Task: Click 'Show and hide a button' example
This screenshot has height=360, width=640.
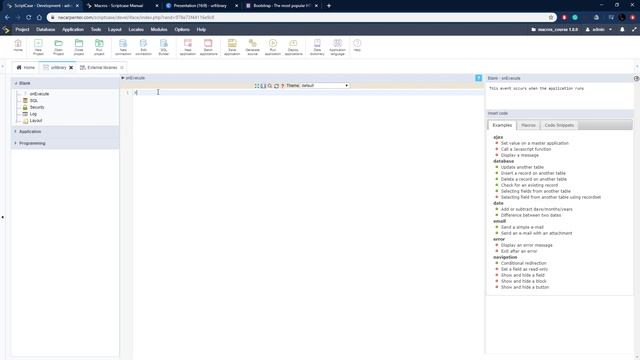Action: [x=525, y=287]
